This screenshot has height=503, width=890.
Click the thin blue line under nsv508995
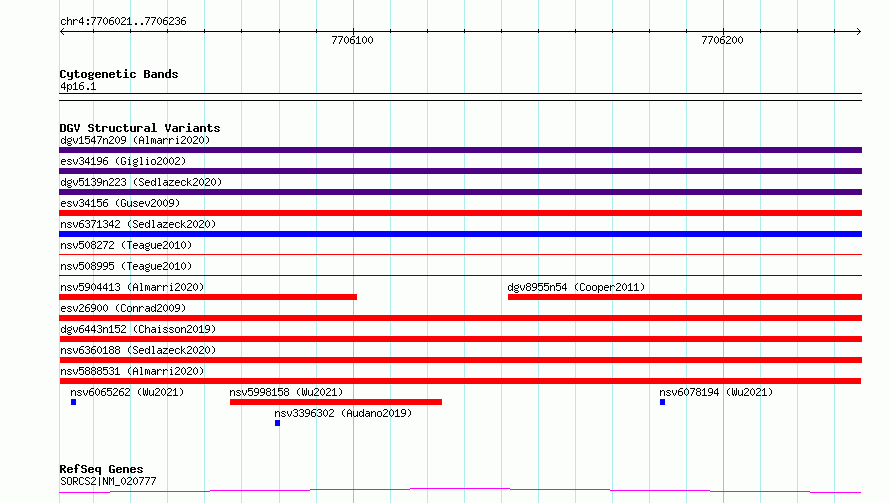(460, 275)
